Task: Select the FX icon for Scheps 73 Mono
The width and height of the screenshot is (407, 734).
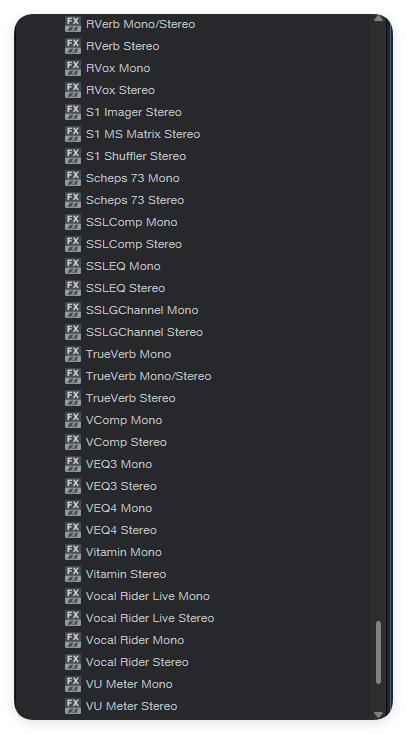Action: click(x=73, y=178)
